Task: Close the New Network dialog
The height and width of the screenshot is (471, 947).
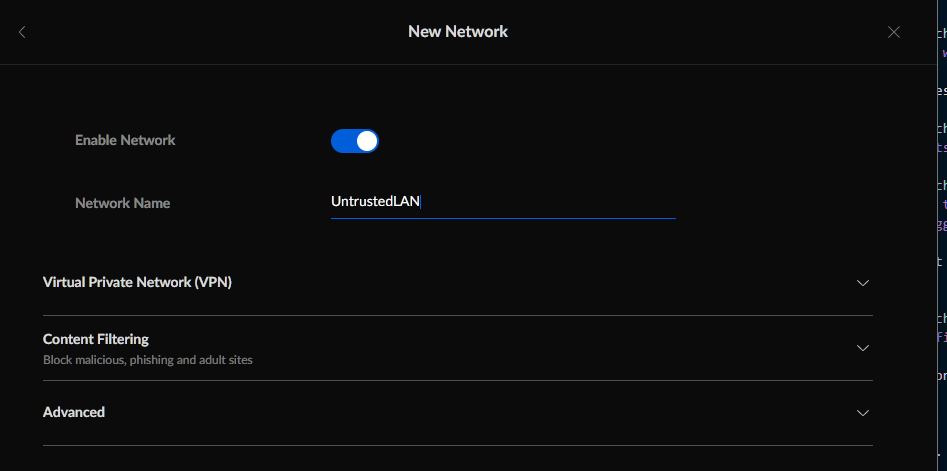Action: coord(894,32)
